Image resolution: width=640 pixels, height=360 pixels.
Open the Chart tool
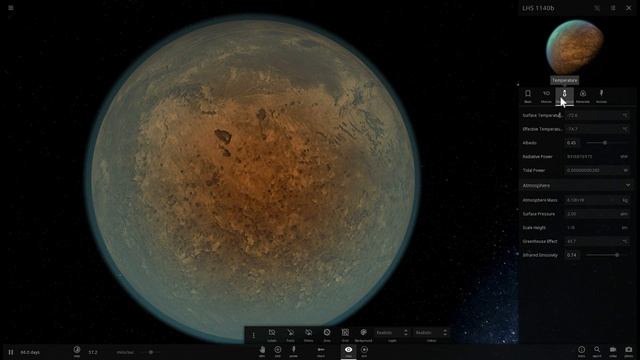click(x=321, y=351)
